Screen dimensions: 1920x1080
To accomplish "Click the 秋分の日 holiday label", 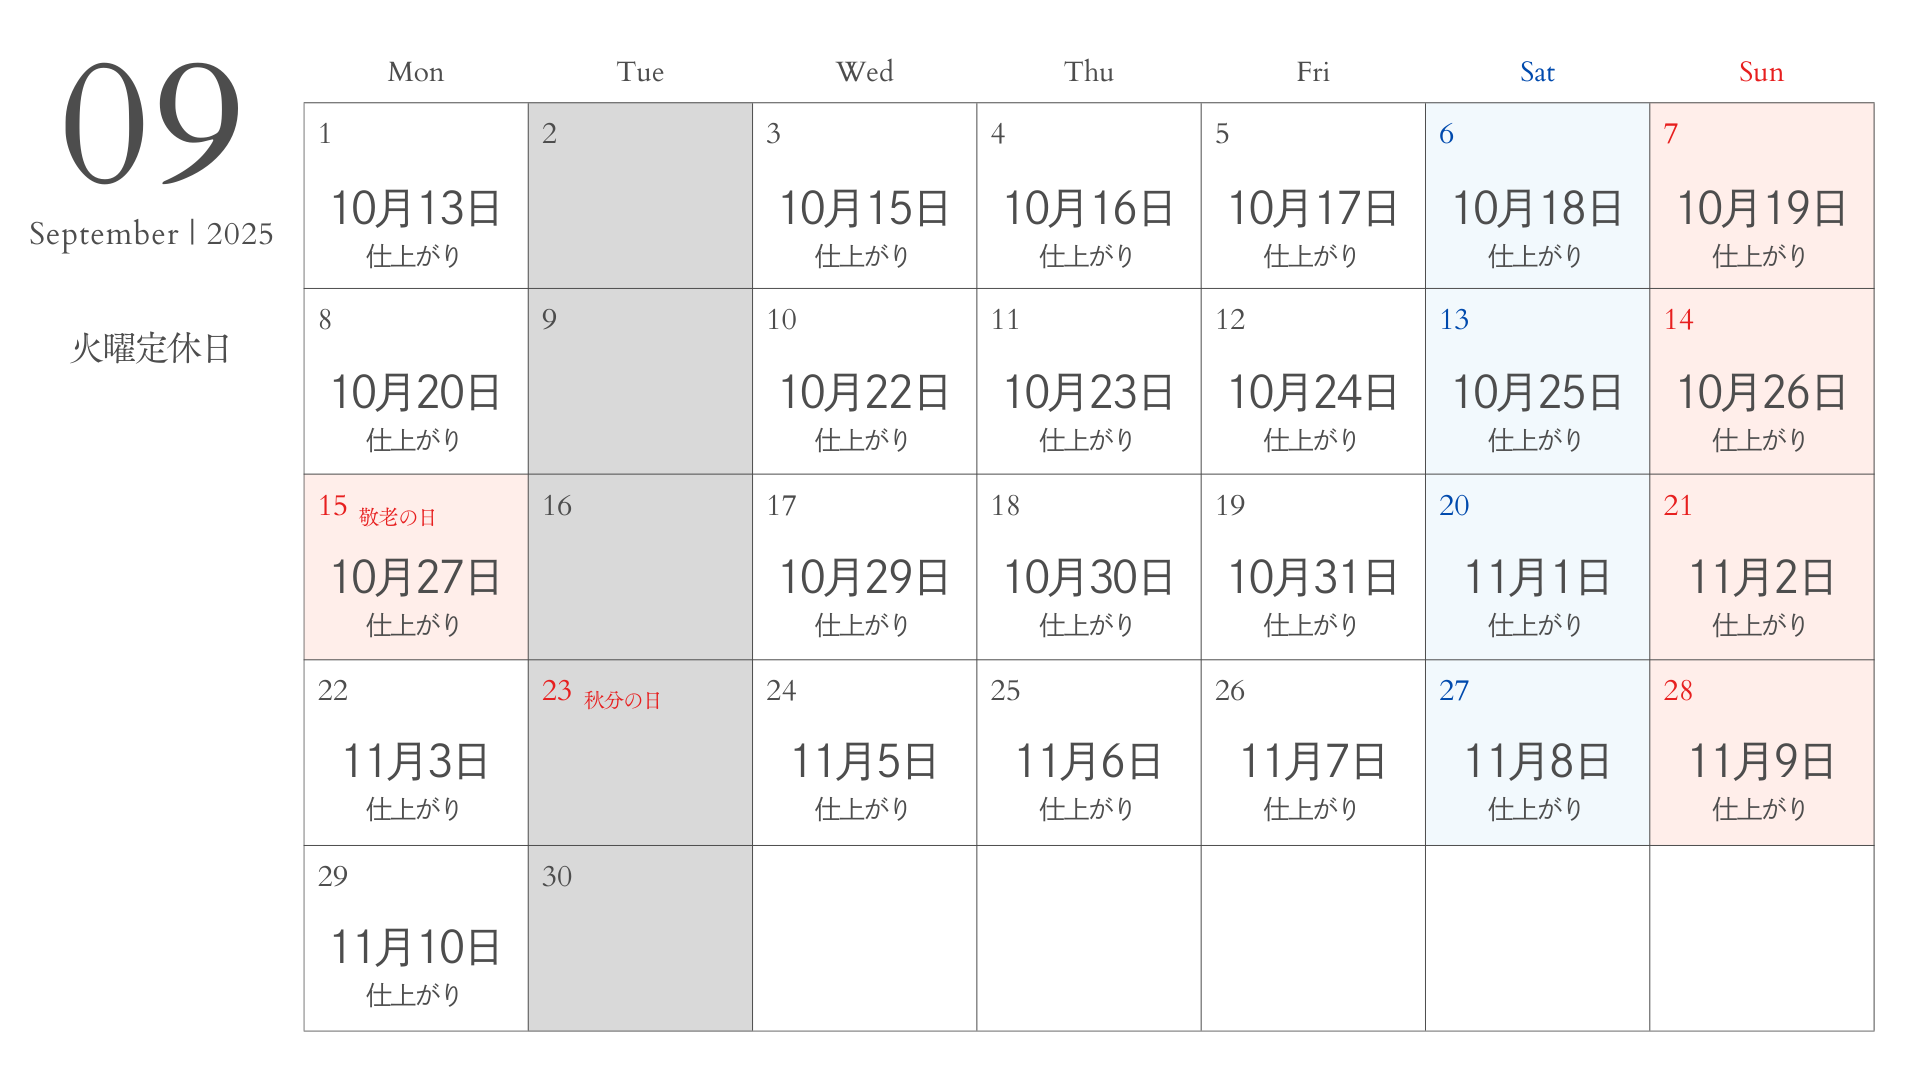I will 622,700.
